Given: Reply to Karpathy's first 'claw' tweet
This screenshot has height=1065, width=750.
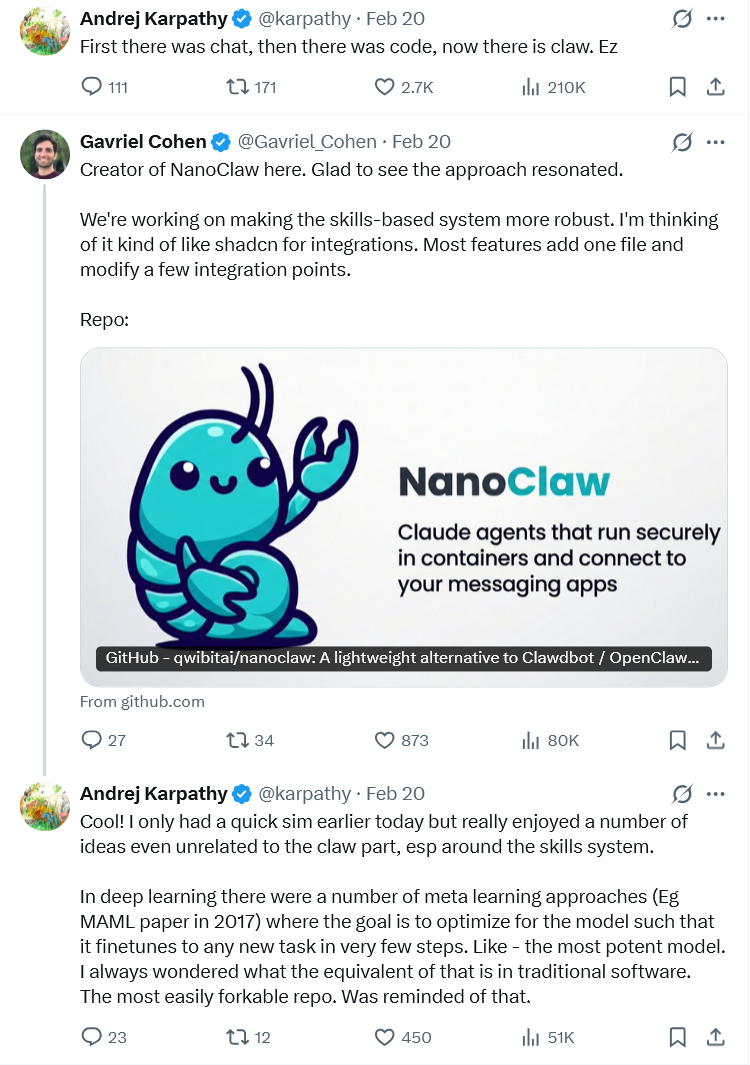Looking at the screenshot, I should pos(92,88).
